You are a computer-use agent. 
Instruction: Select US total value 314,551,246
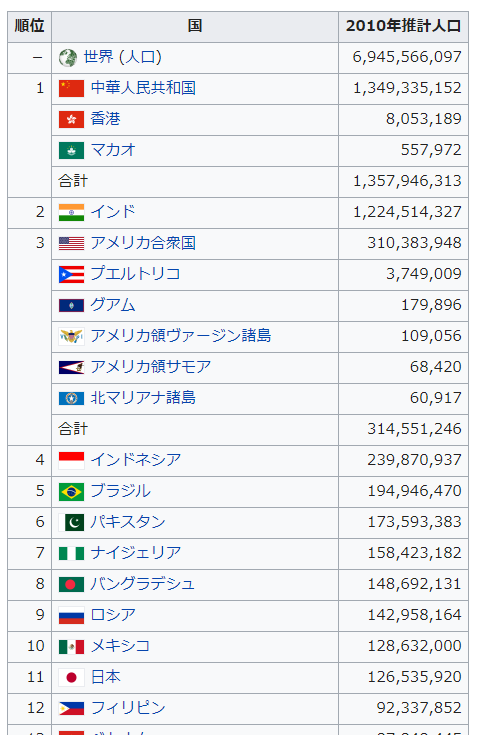click(x=414, y=429)
